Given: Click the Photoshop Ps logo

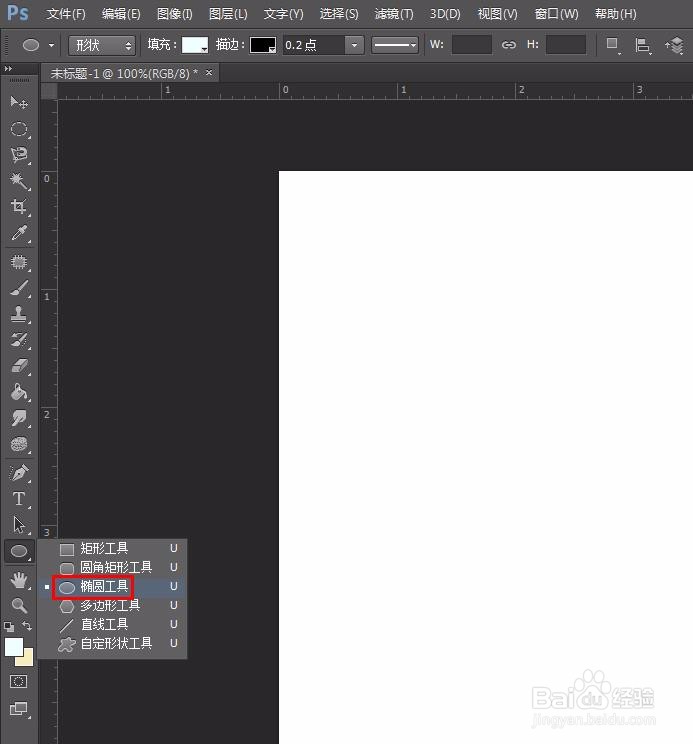Looking at the screenshot, I should (x=18, y=13).
